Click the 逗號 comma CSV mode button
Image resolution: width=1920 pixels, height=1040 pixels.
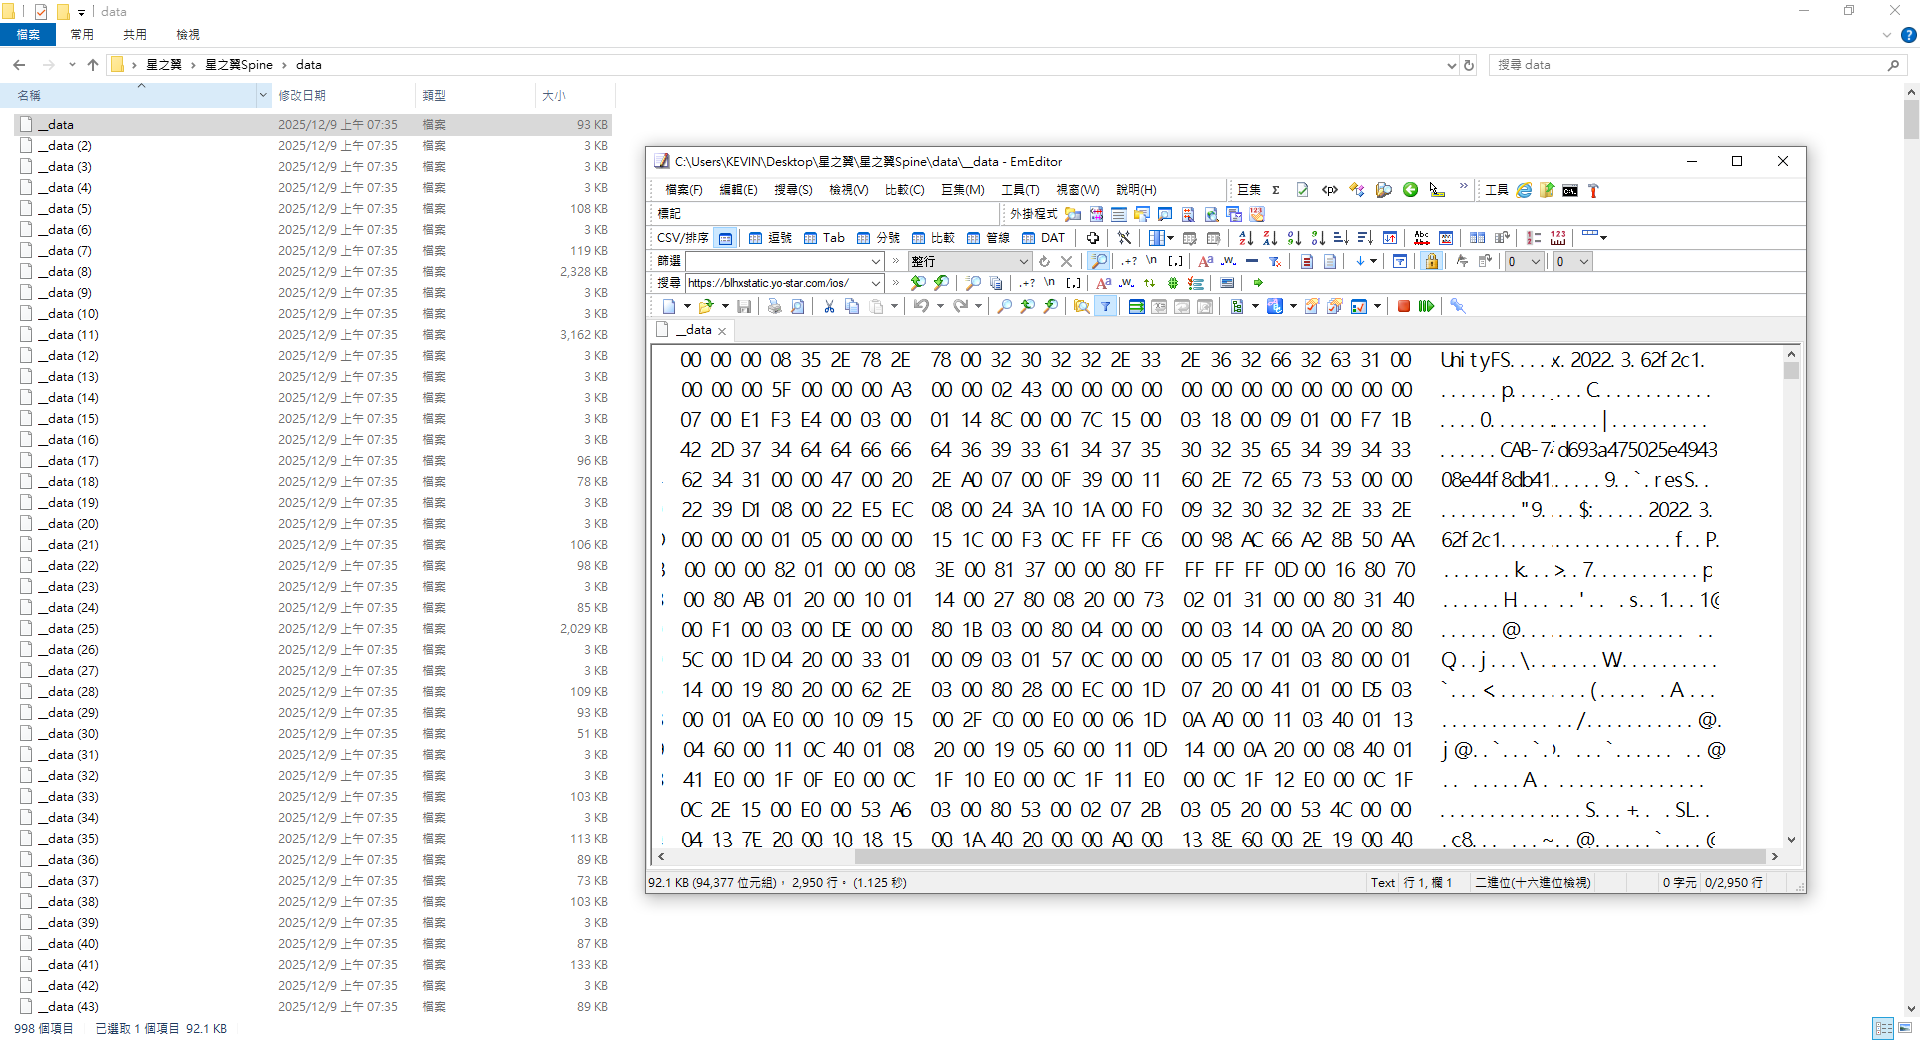(x=770, y=238)
